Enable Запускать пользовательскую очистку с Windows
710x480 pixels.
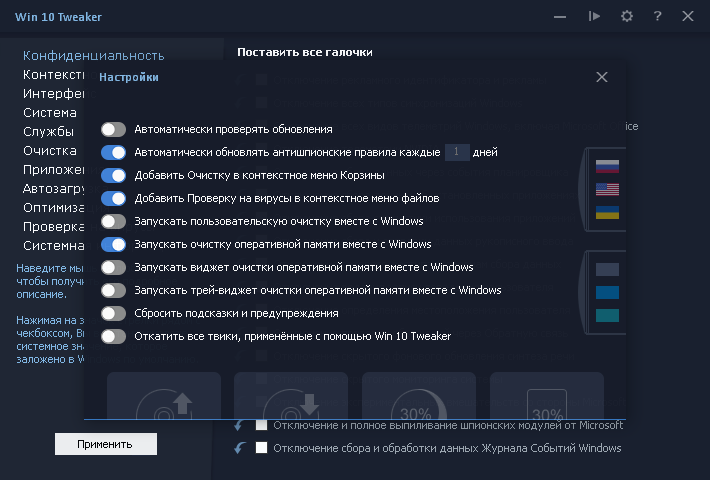[x=113, y=221]
